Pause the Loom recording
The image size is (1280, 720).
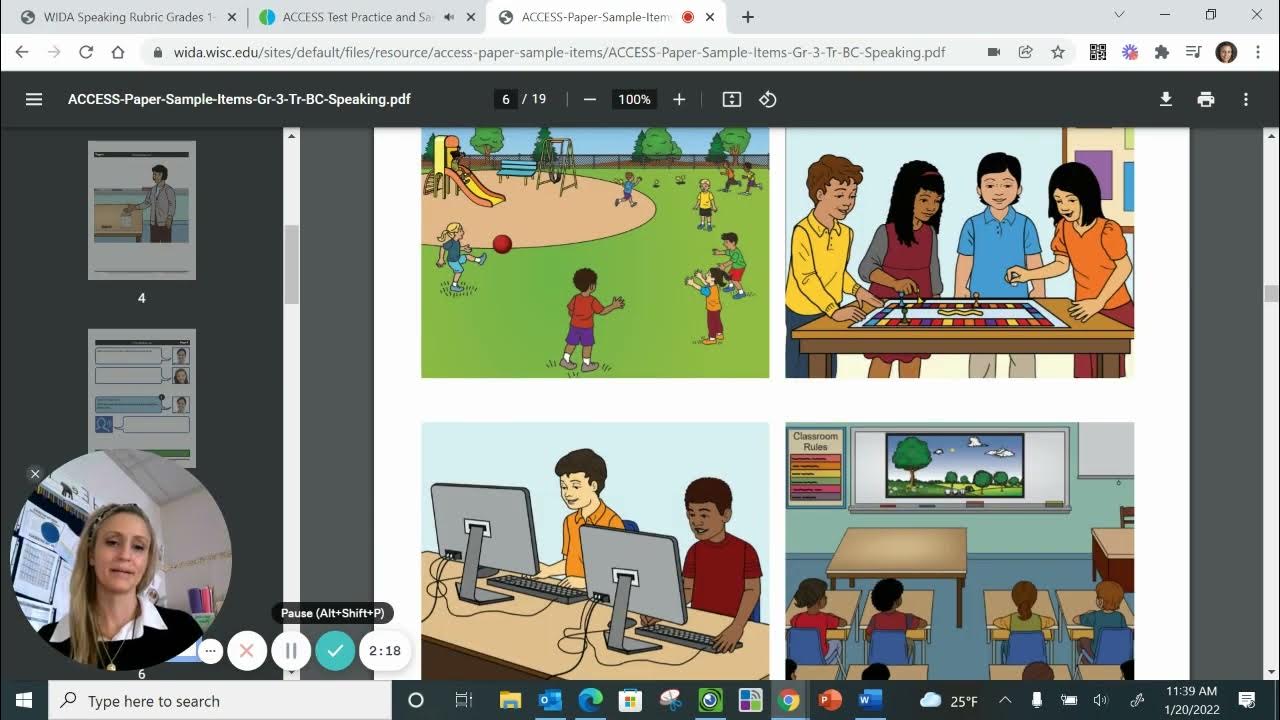(x=291, y=650)
